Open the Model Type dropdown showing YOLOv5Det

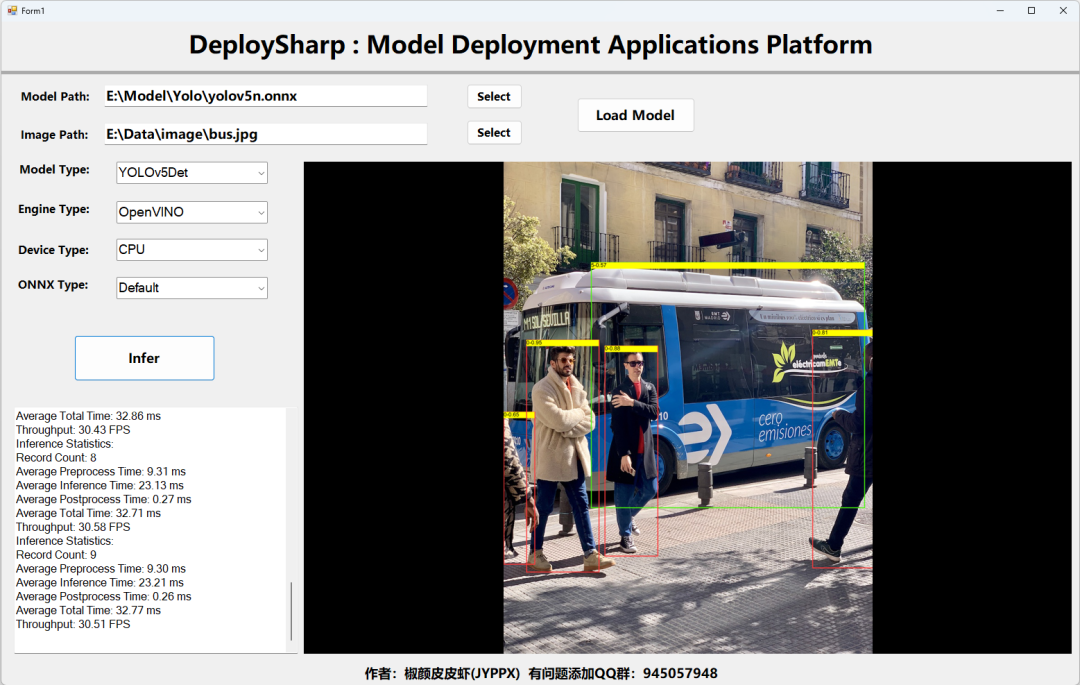point(191,173)
